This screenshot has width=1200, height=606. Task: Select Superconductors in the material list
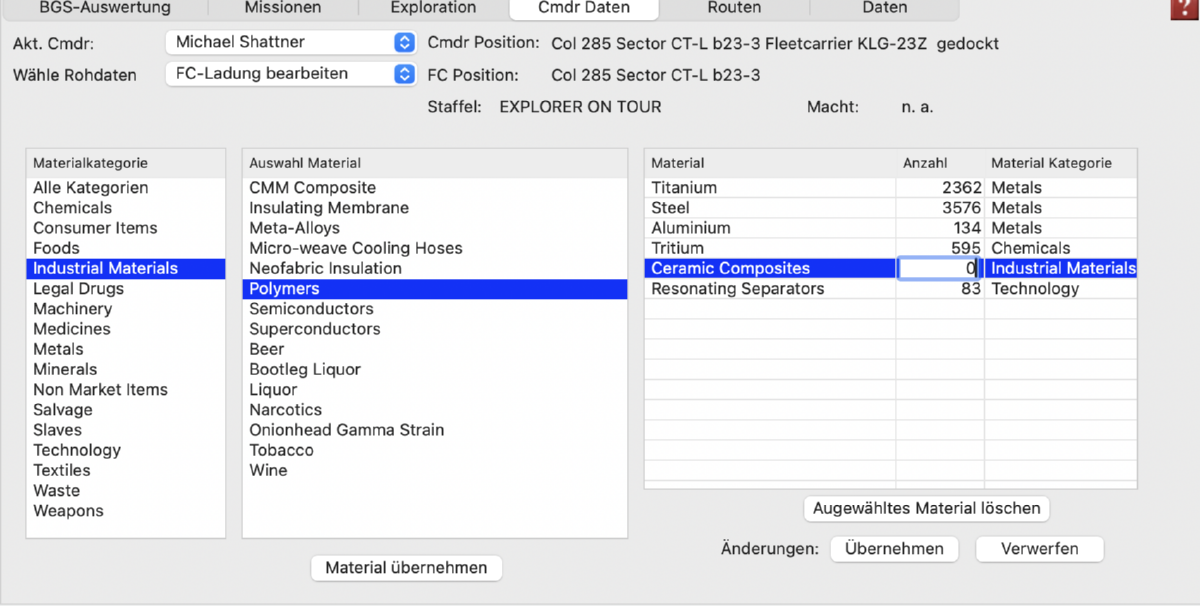[314, 329]
